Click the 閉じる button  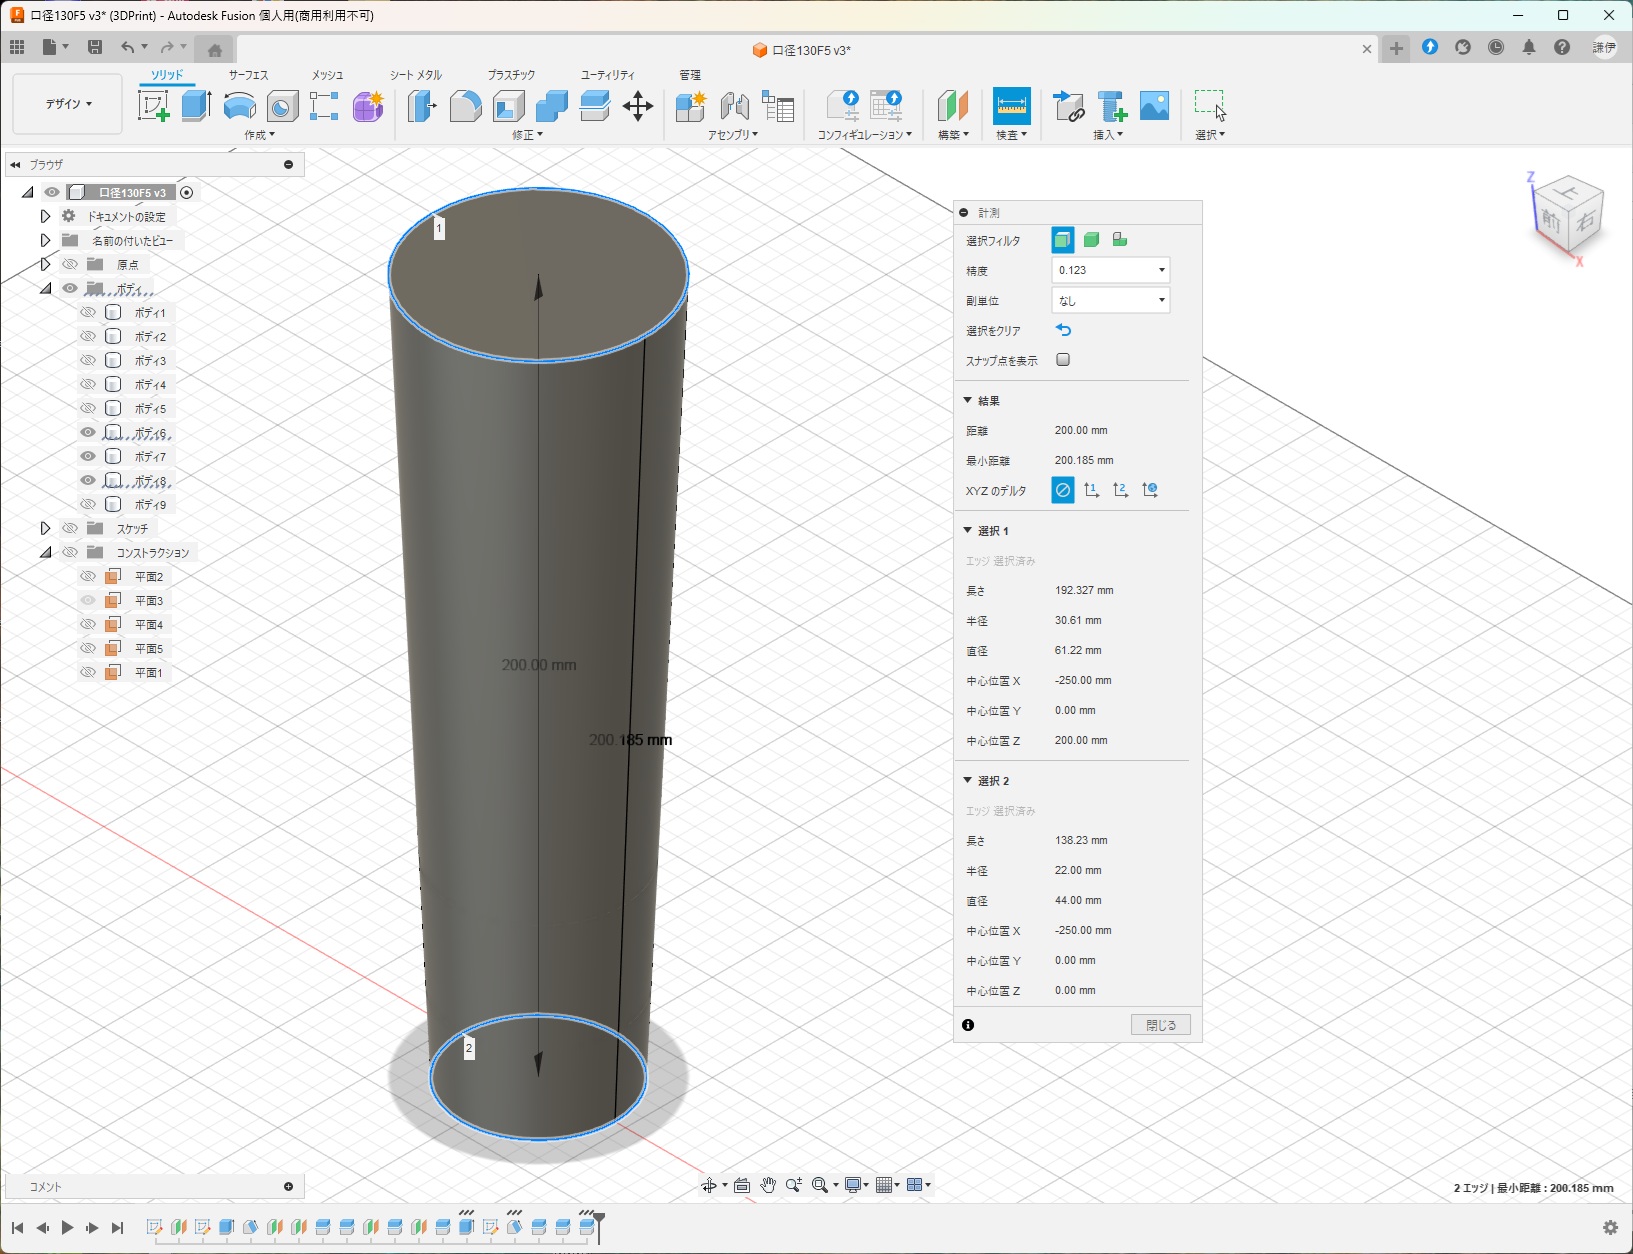pos(1161,1025)
